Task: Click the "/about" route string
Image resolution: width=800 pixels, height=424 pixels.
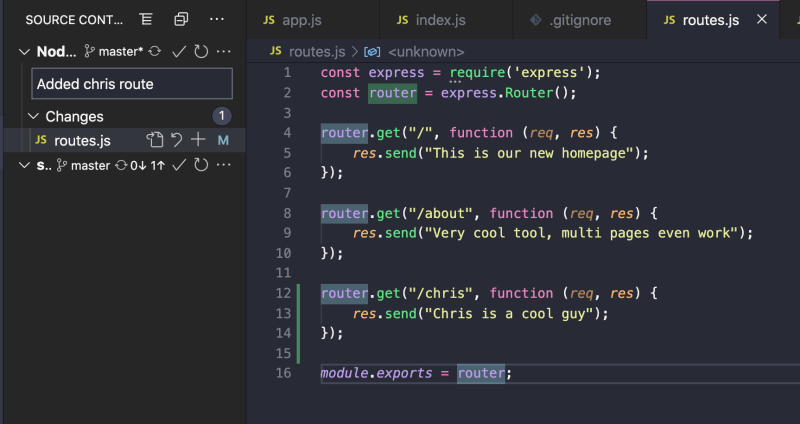Action: 441,213
